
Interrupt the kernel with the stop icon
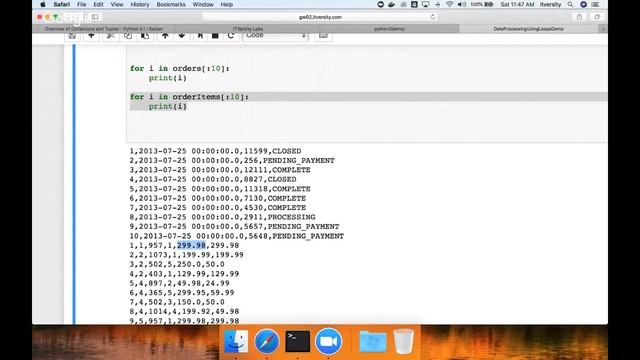[x=215, y=36]
